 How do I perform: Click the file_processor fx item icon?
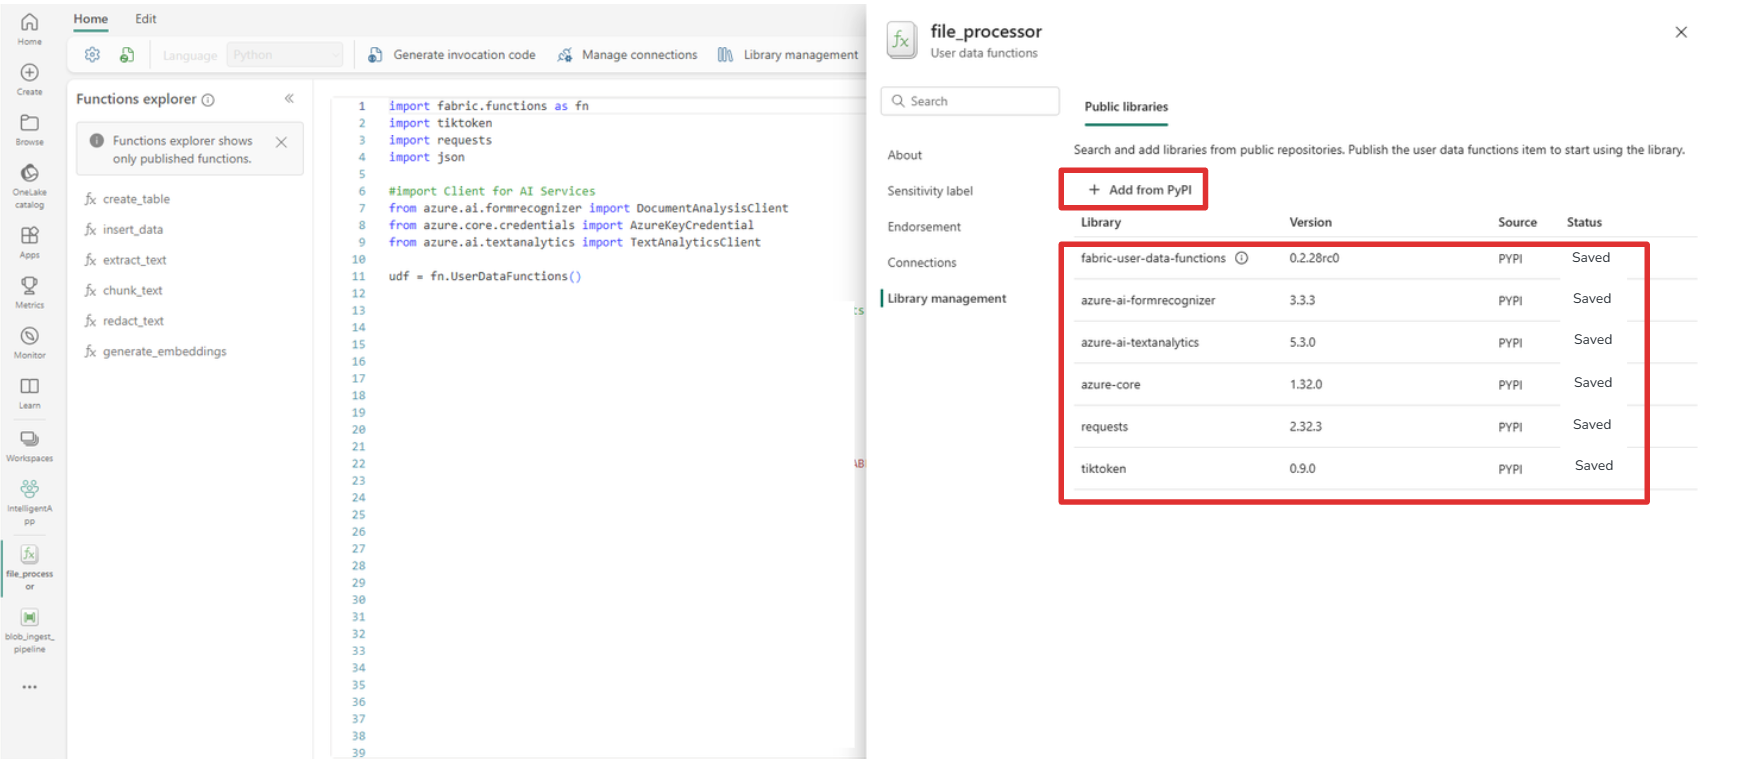[901, 40]
